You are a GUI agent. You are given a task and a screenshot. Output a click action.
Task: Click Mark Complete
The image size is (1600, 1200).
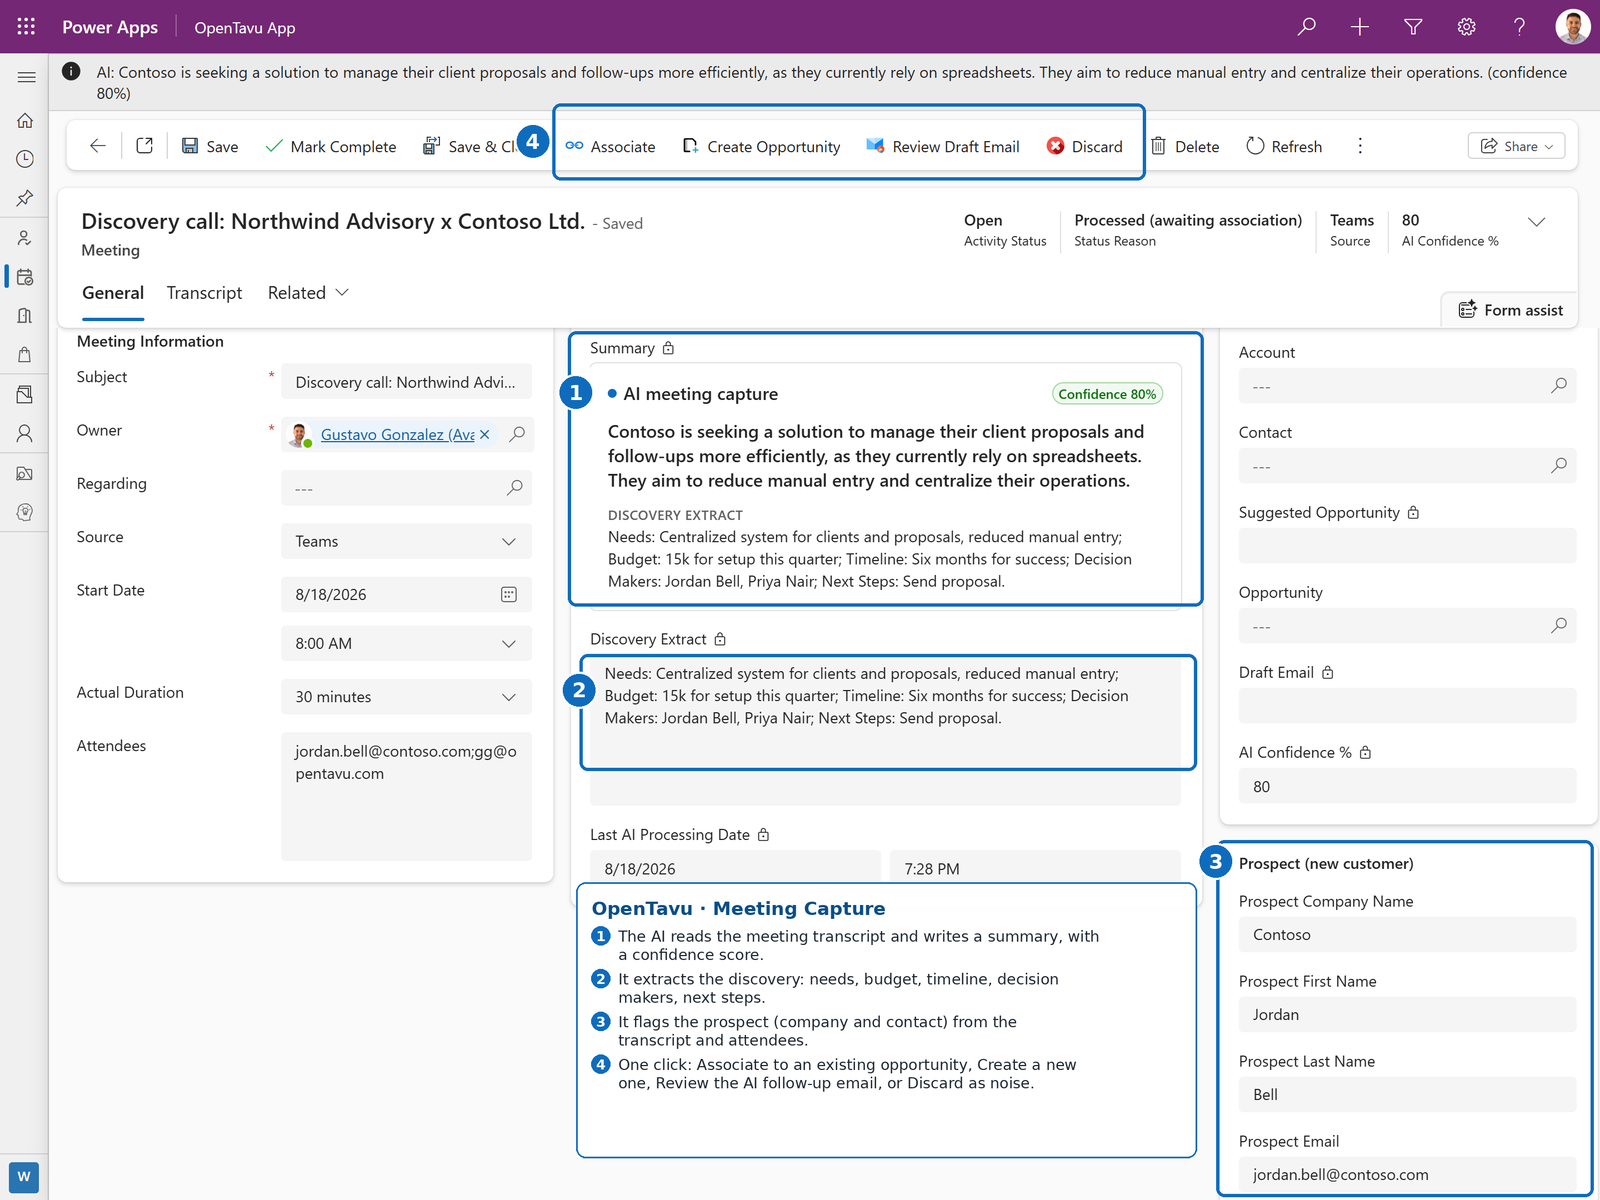[x=331, y=146]
